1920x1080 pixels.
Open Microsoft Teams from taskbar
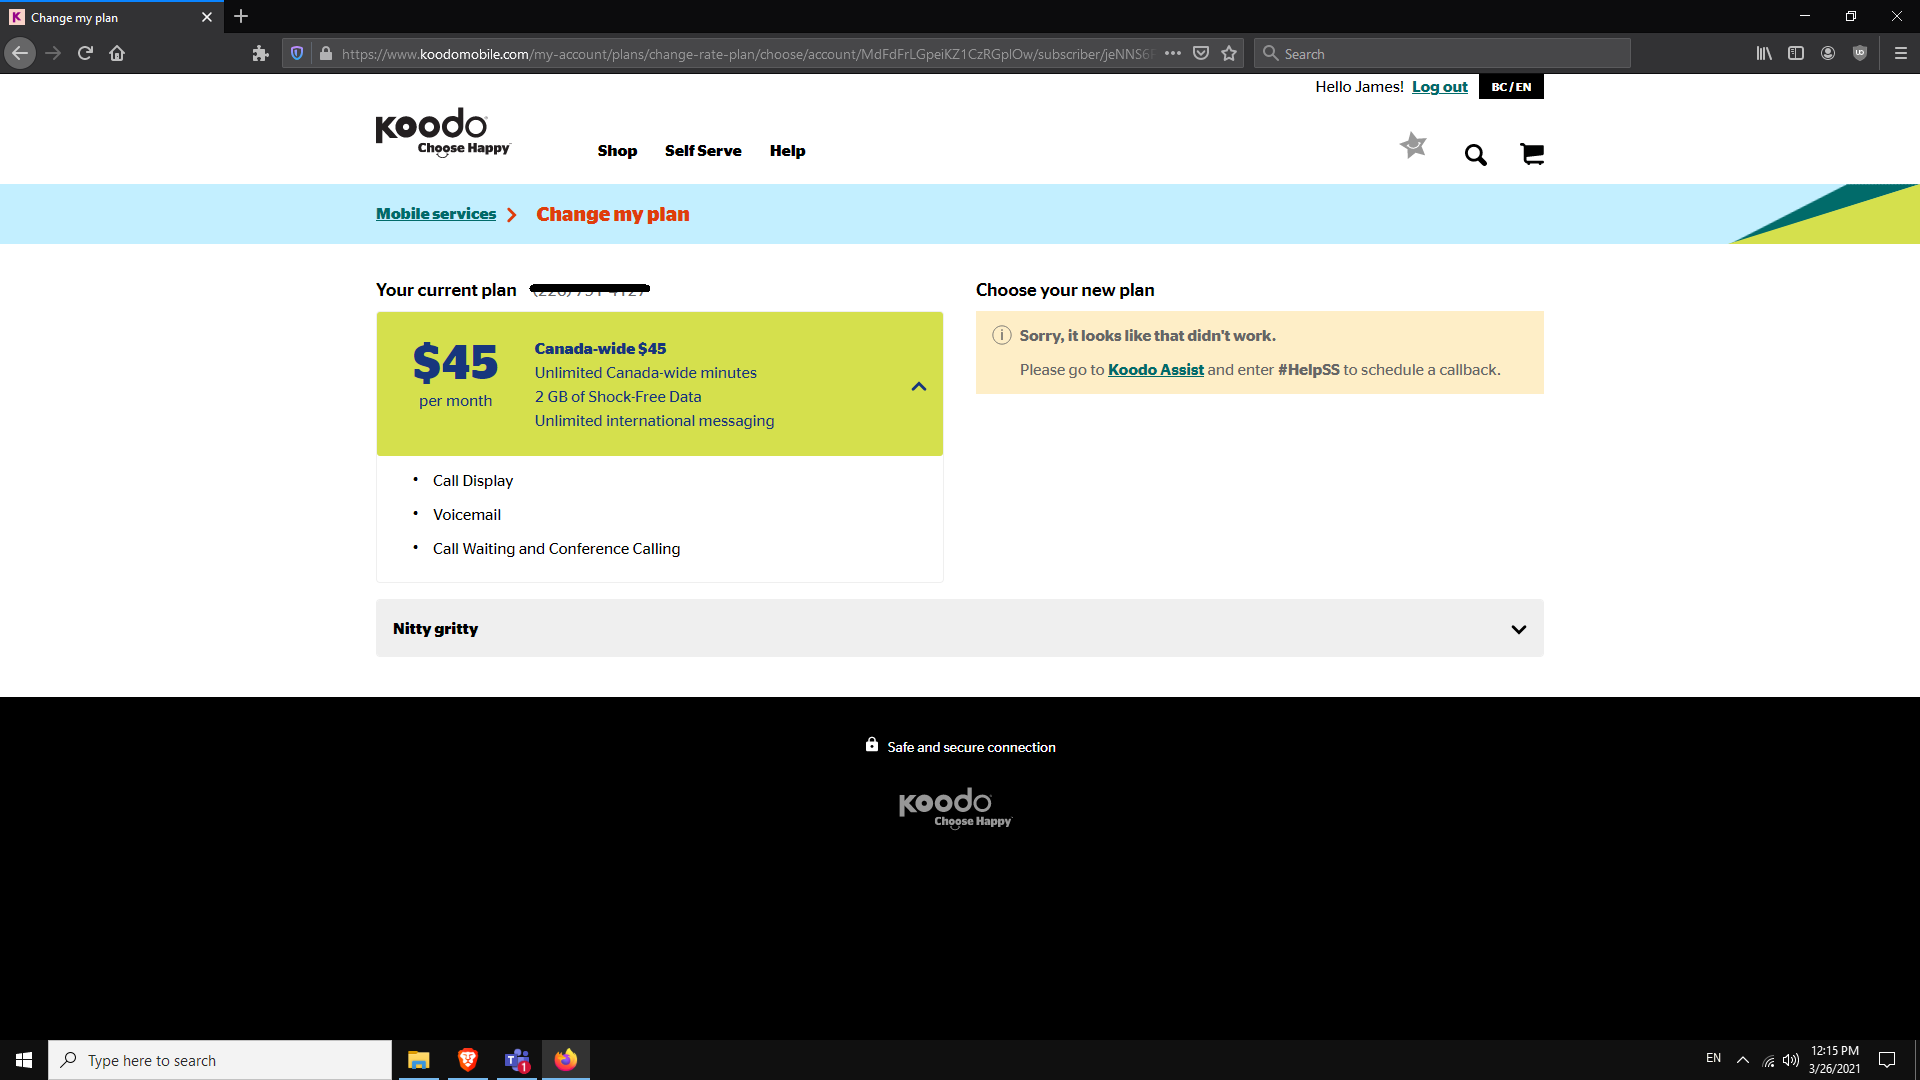pyautogui.click(x=516, y=1060)
